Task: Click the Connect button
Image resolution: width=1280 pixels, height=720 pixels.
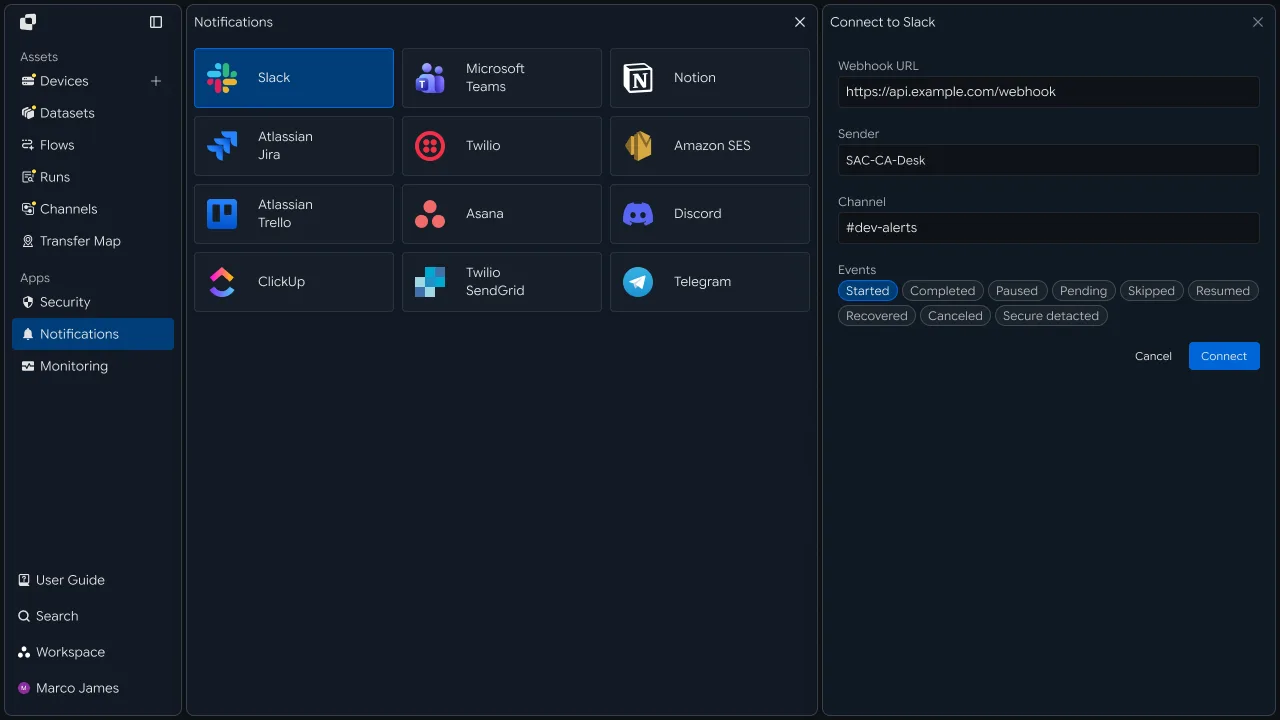Action: (1224, 356)
